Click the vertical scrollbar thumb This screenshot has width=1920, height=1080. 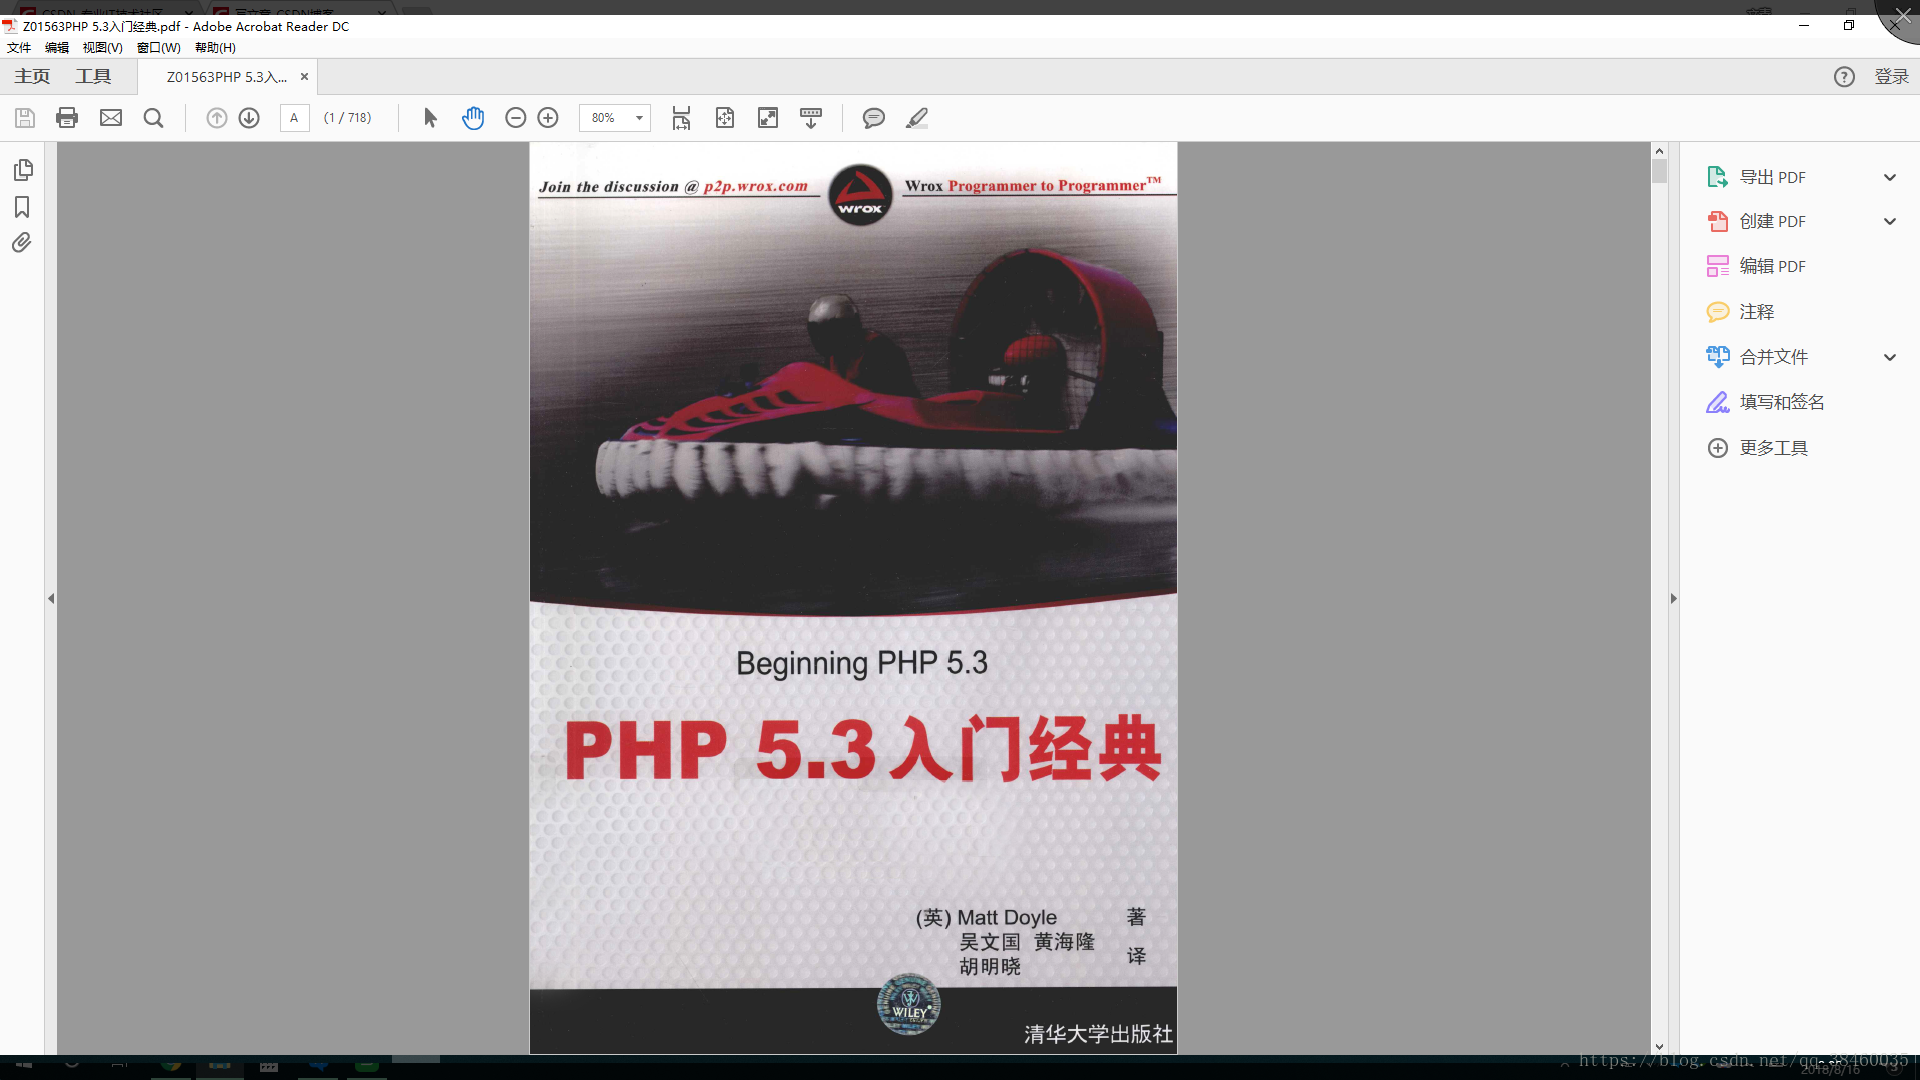[x=1659, y=171]
